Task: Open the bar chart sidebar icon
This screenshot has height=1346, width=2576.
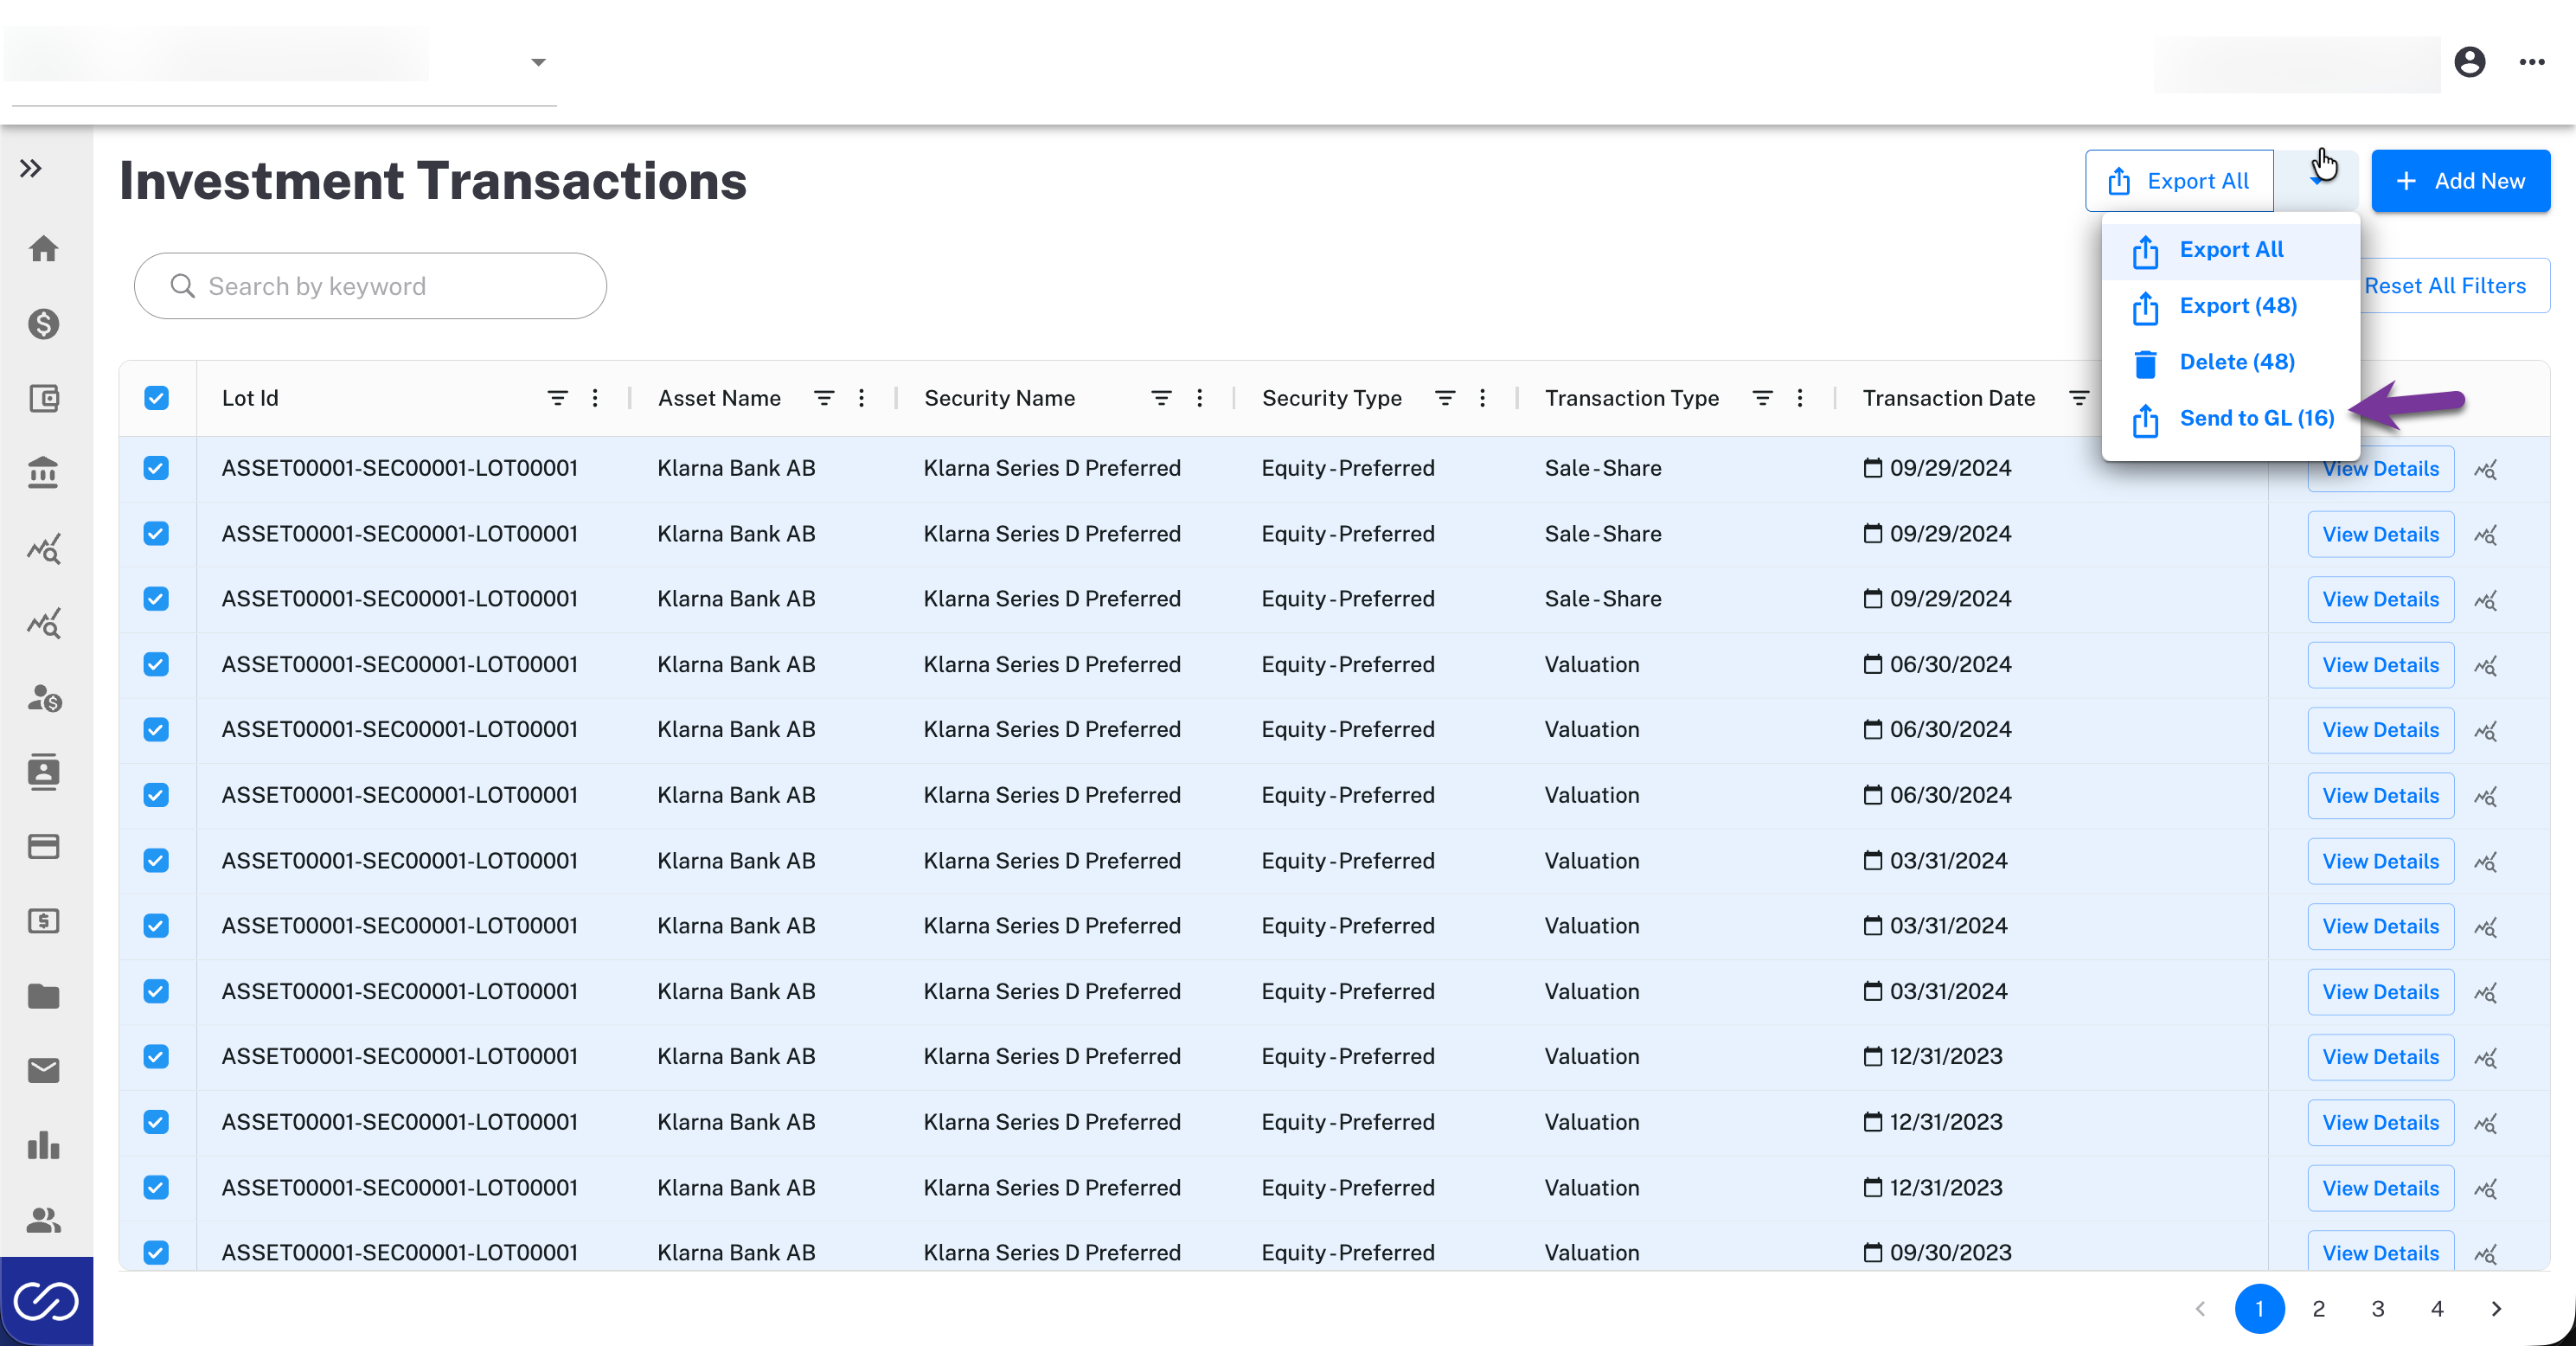Action: tap(43, 1145)
